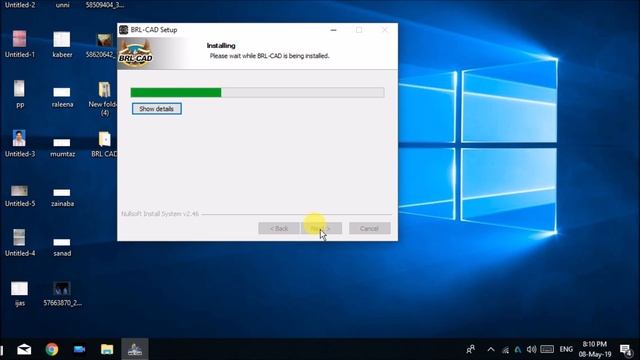The width and height of the screenshot is (640, 360).
Task: Cancel the BRL-CAD installation
Action: [369, 228]
